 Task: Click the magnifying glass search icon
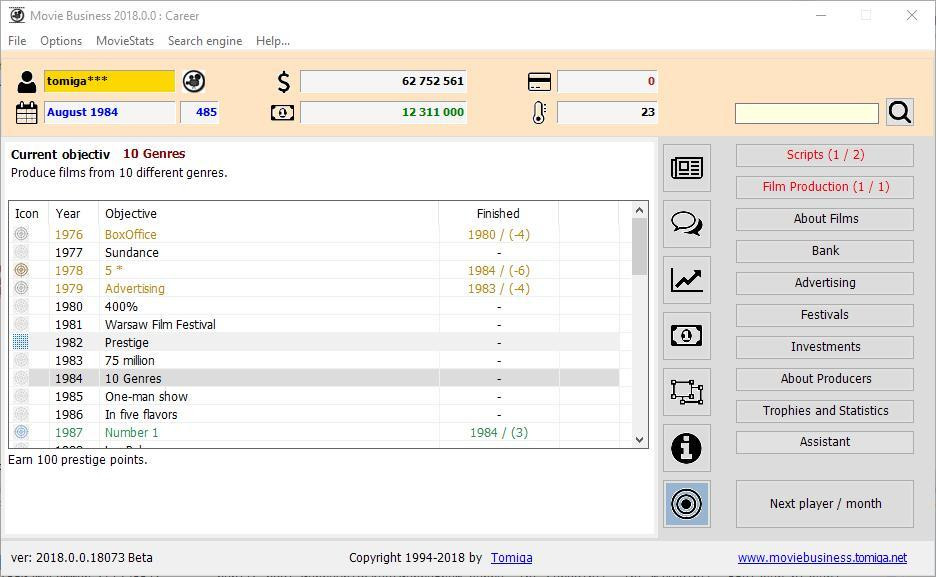900,112
